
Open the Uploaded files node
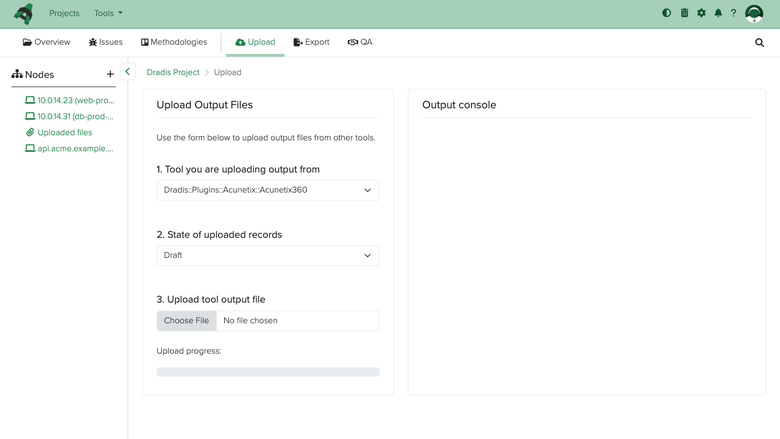[x=65, y=132]
